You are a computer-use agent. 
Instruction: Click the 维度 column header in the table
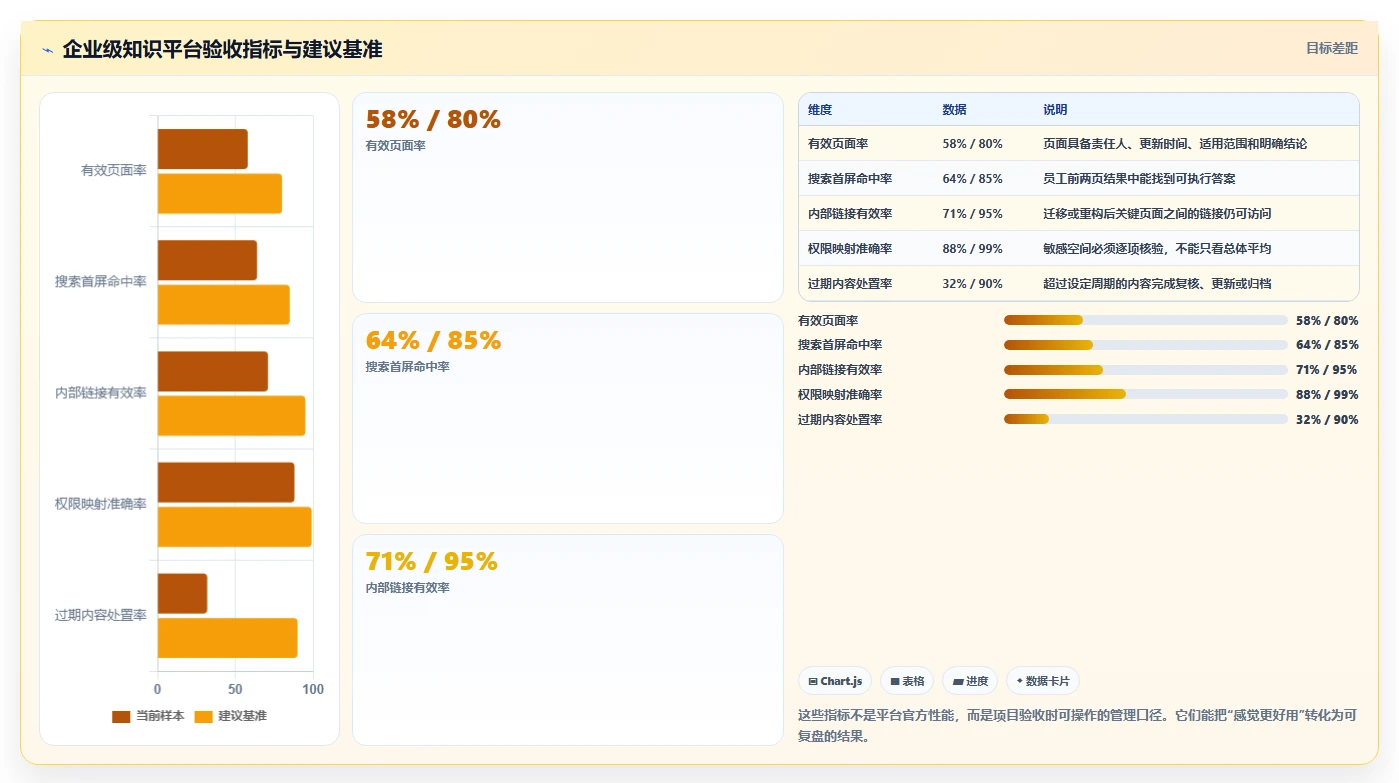point(820,110)
